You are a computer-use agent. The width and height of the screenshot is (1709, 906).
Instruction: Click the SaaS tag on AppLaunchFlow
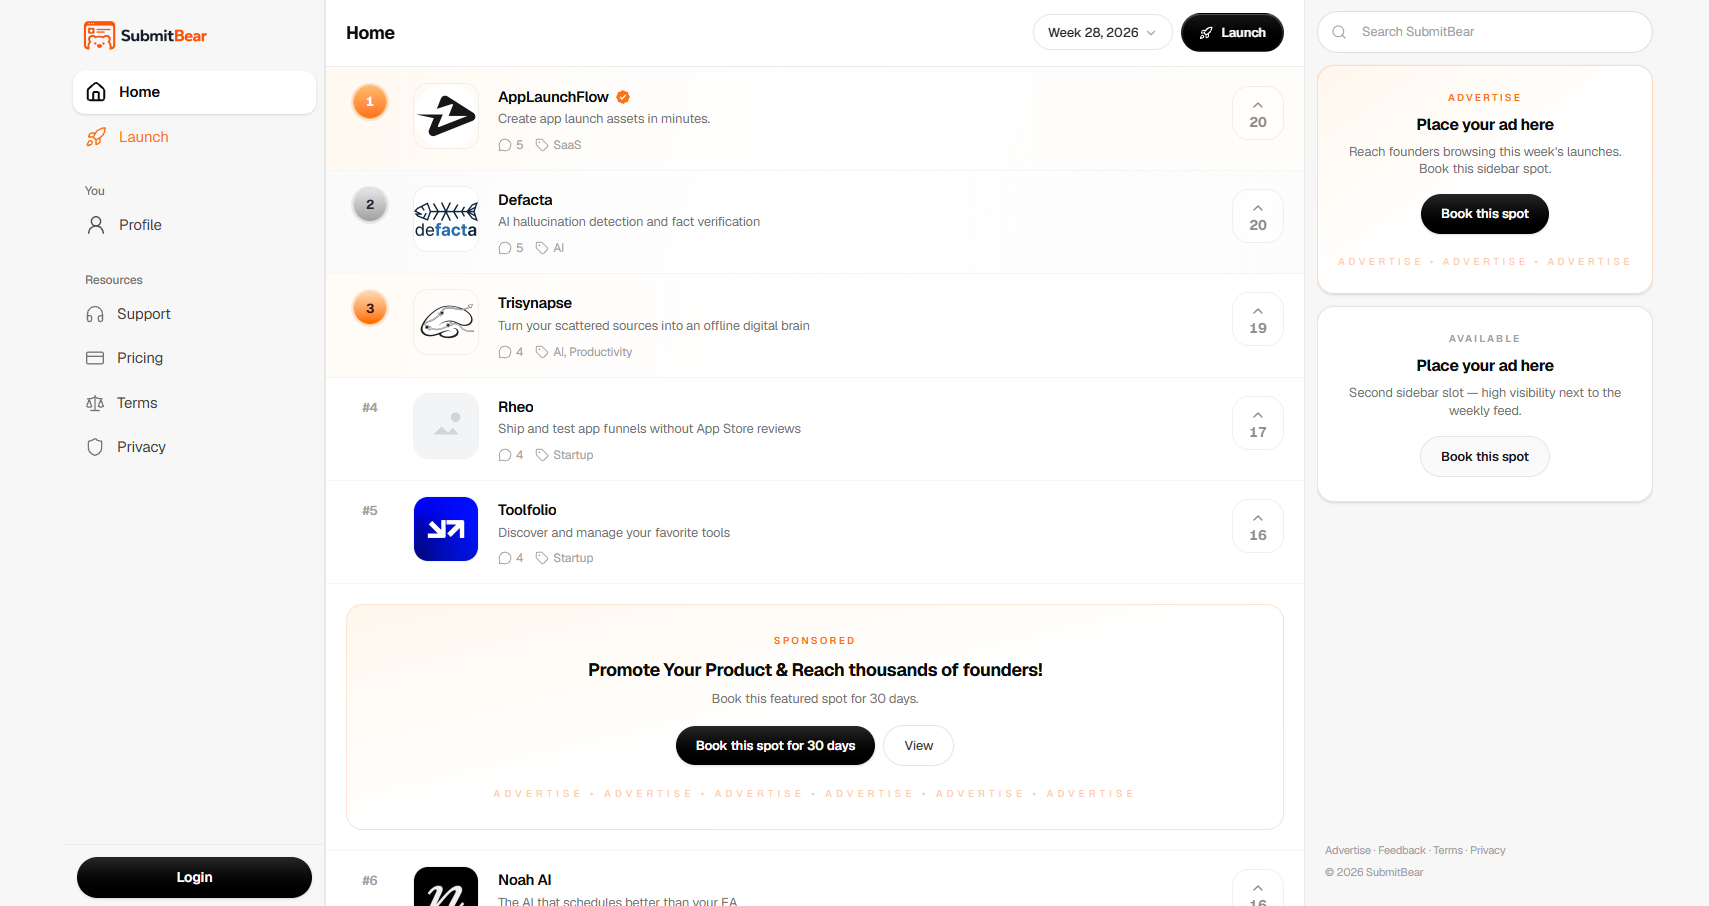[567, 145]
